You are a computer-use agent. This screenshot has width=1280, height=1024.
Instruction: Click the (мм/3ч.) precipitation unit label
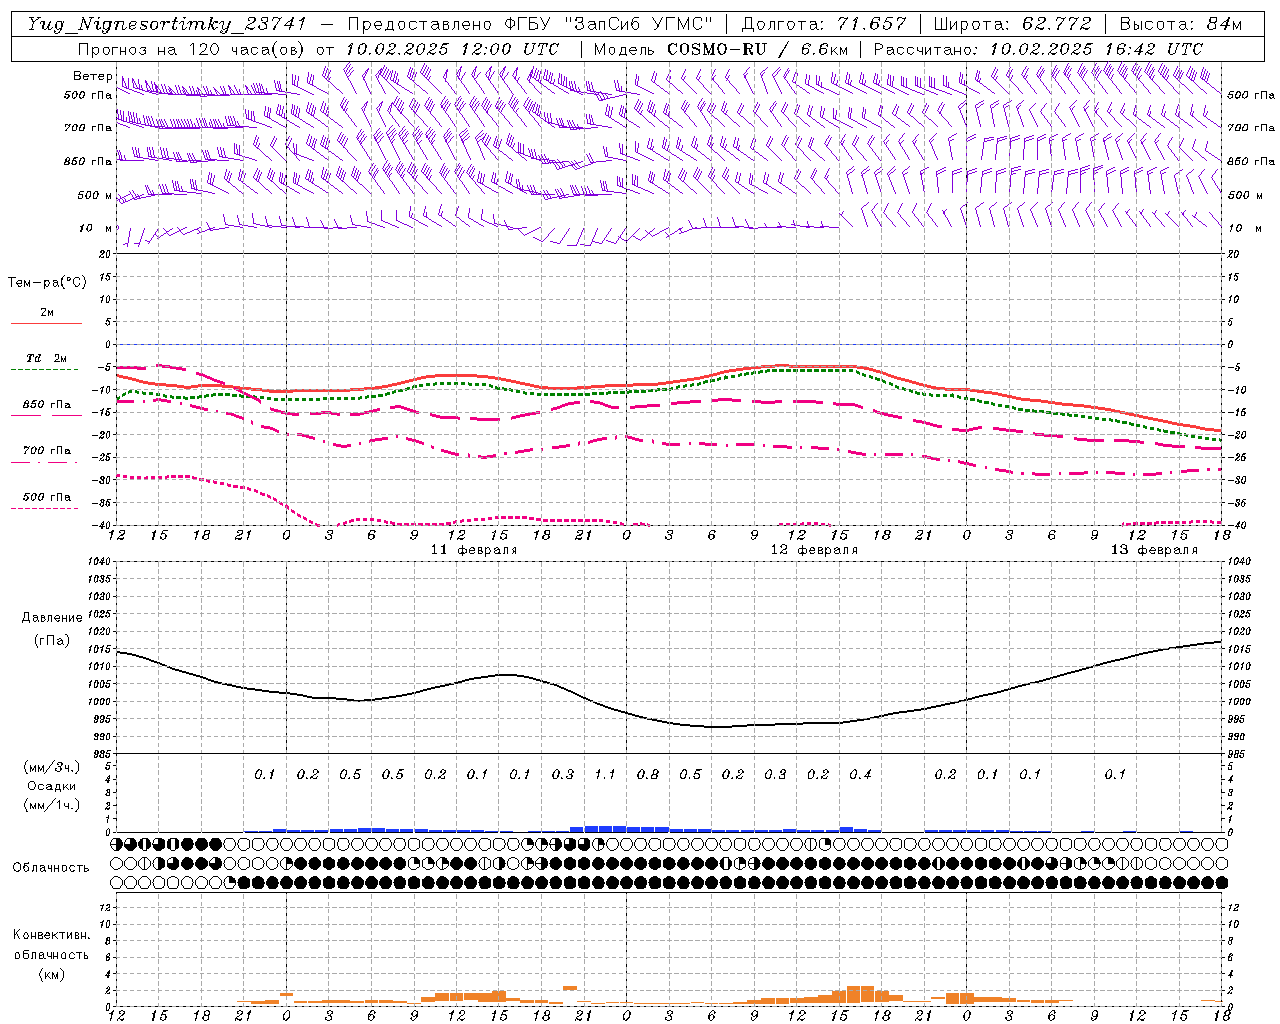52,767
